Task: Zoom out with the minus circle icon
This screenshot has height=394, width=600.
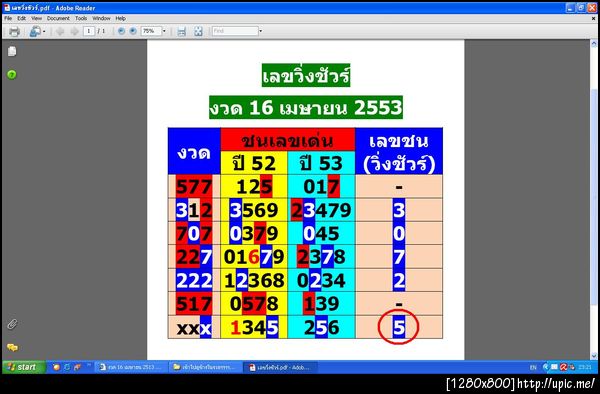Action: (x=121, y=31)
